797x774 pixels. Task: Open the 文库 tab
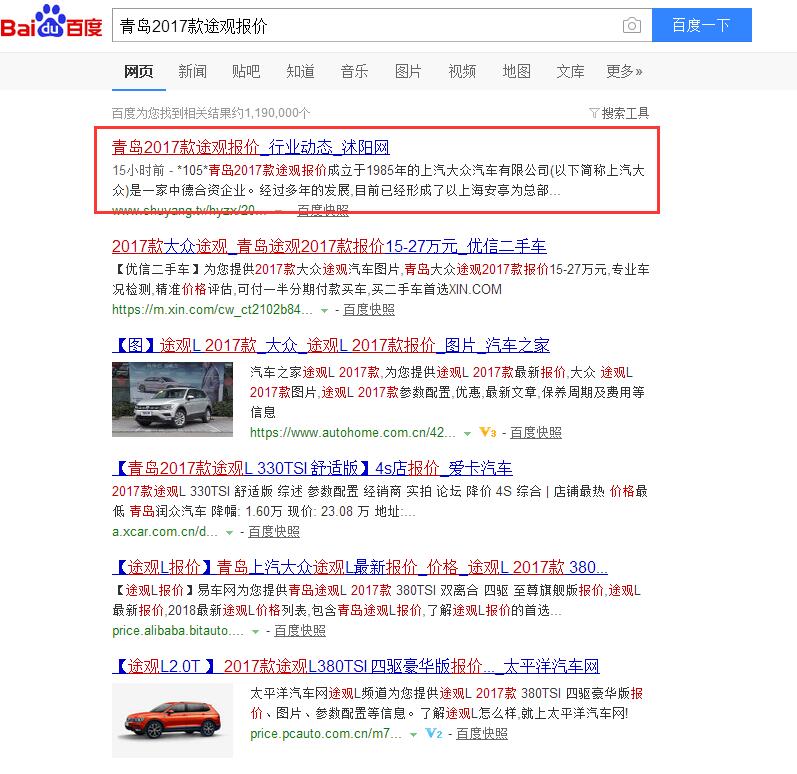pos(570,71)
